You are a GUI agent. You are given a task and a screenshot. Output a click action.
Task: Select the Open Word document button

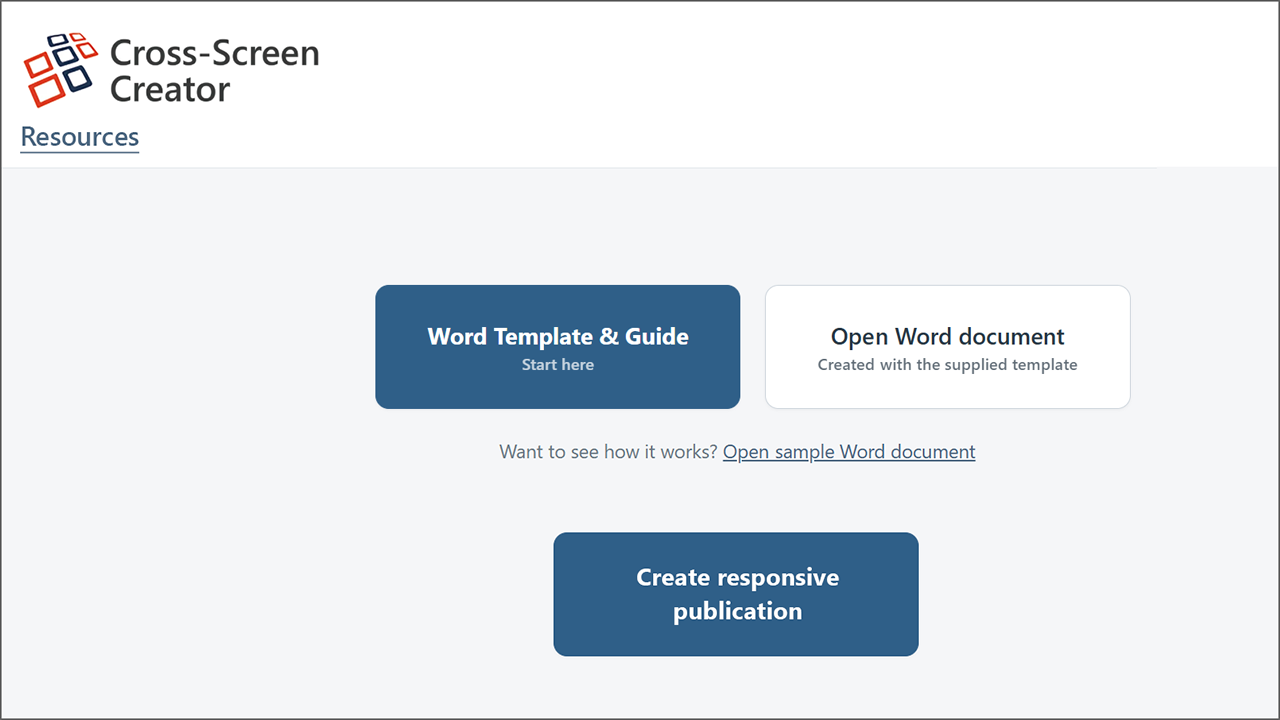pos(948,347)
